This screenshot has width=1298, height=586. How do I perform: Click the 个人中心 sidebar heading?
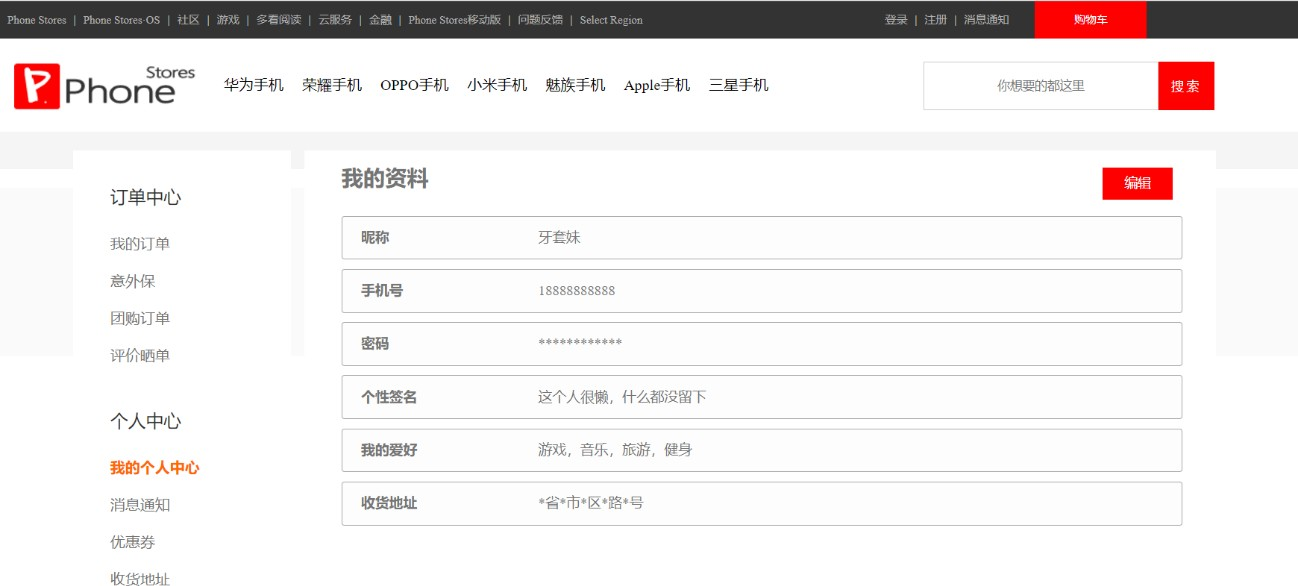click(146, 421)
